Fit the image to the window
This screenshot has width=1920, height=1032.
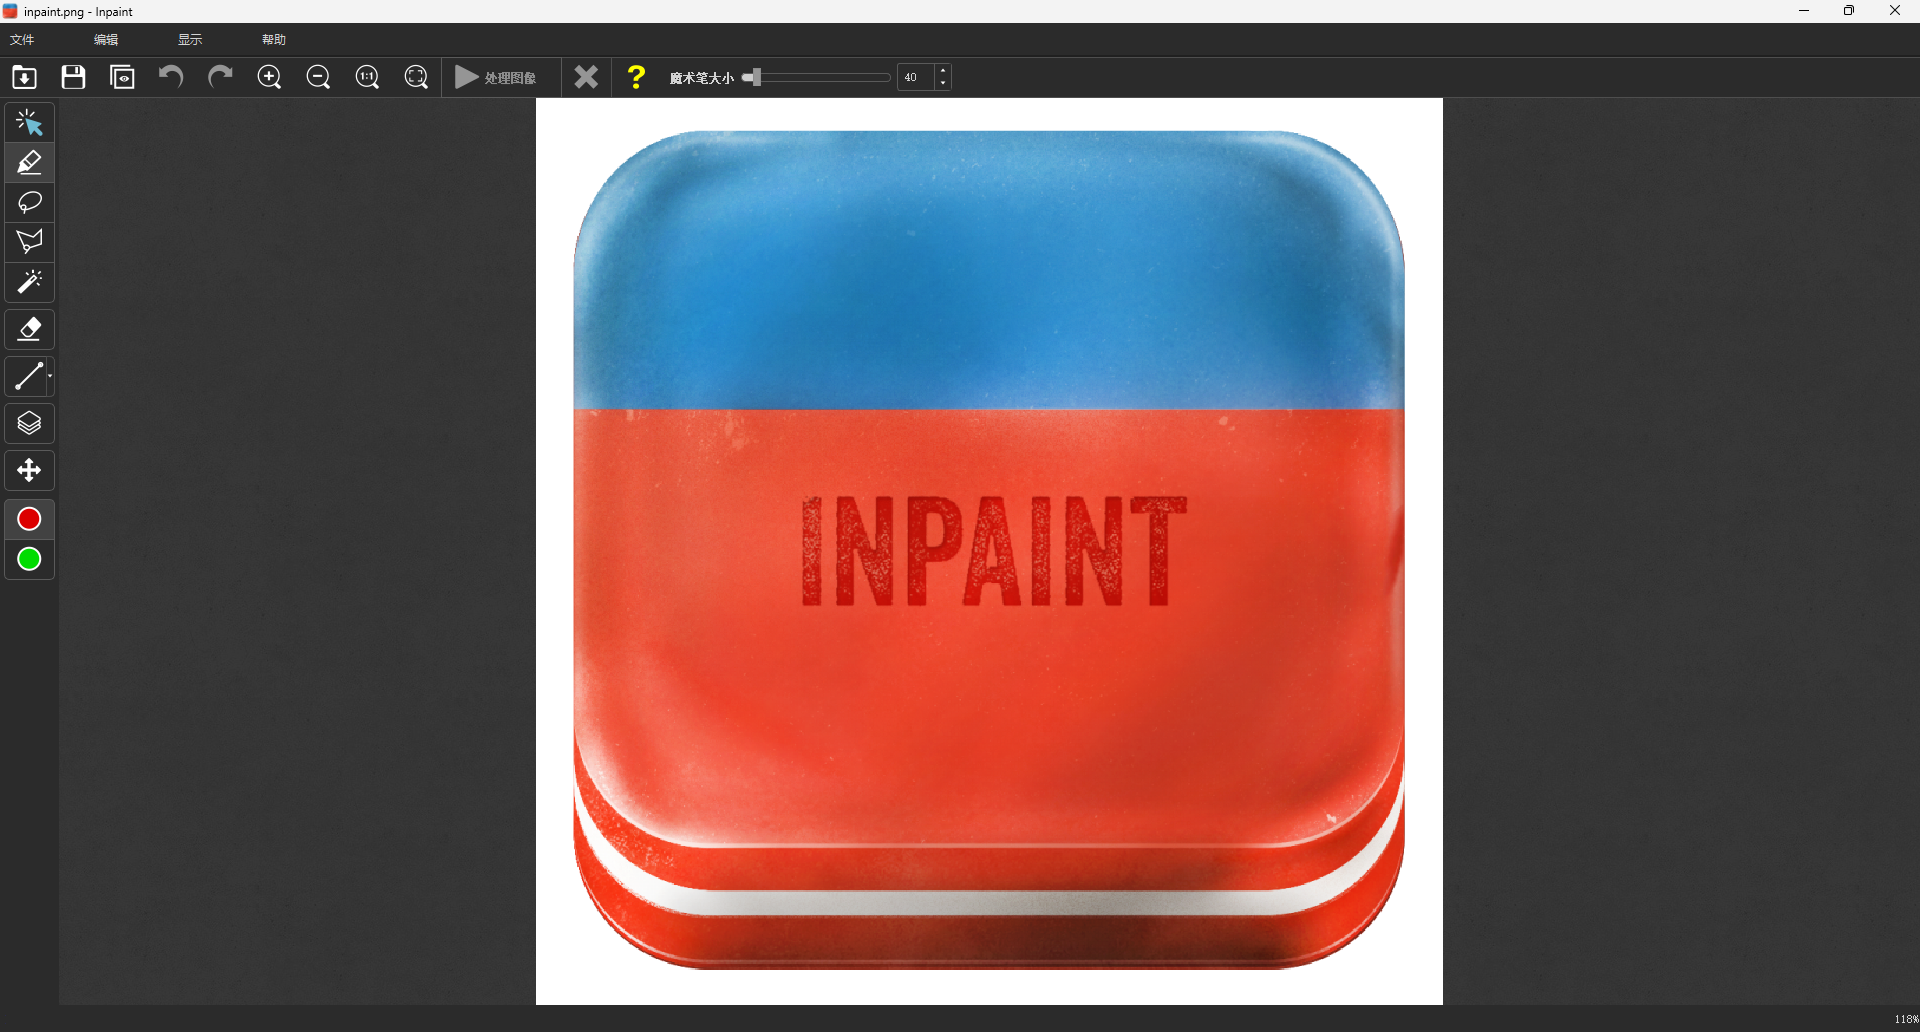point(416,77)
